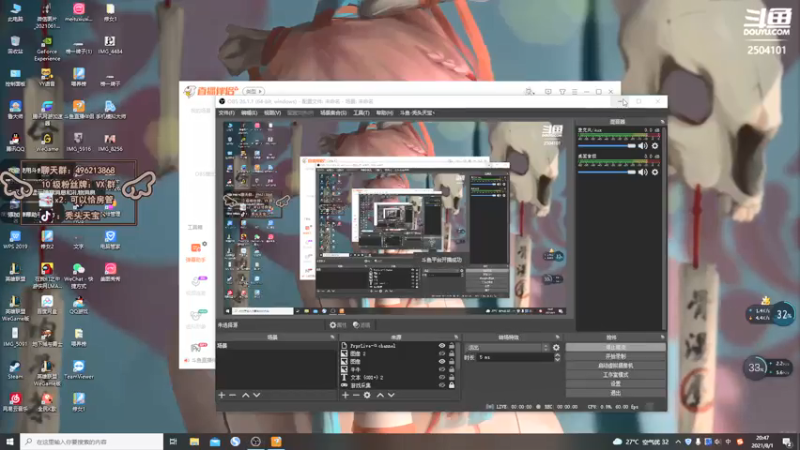This screenshot has width=800, height=450.
Task: Mute the desktop audio speaker in the mixer
Action: coord(642,172)
